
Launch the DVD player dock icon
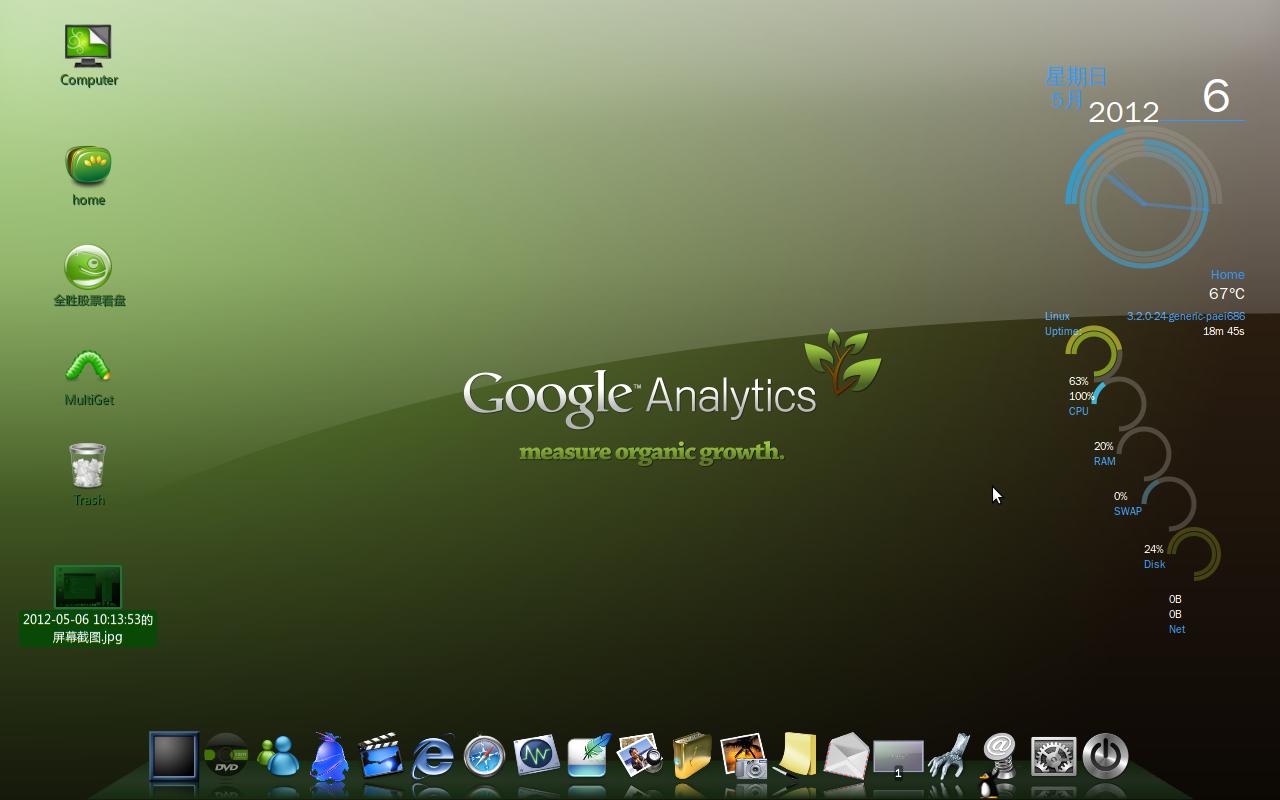(226, 756)
